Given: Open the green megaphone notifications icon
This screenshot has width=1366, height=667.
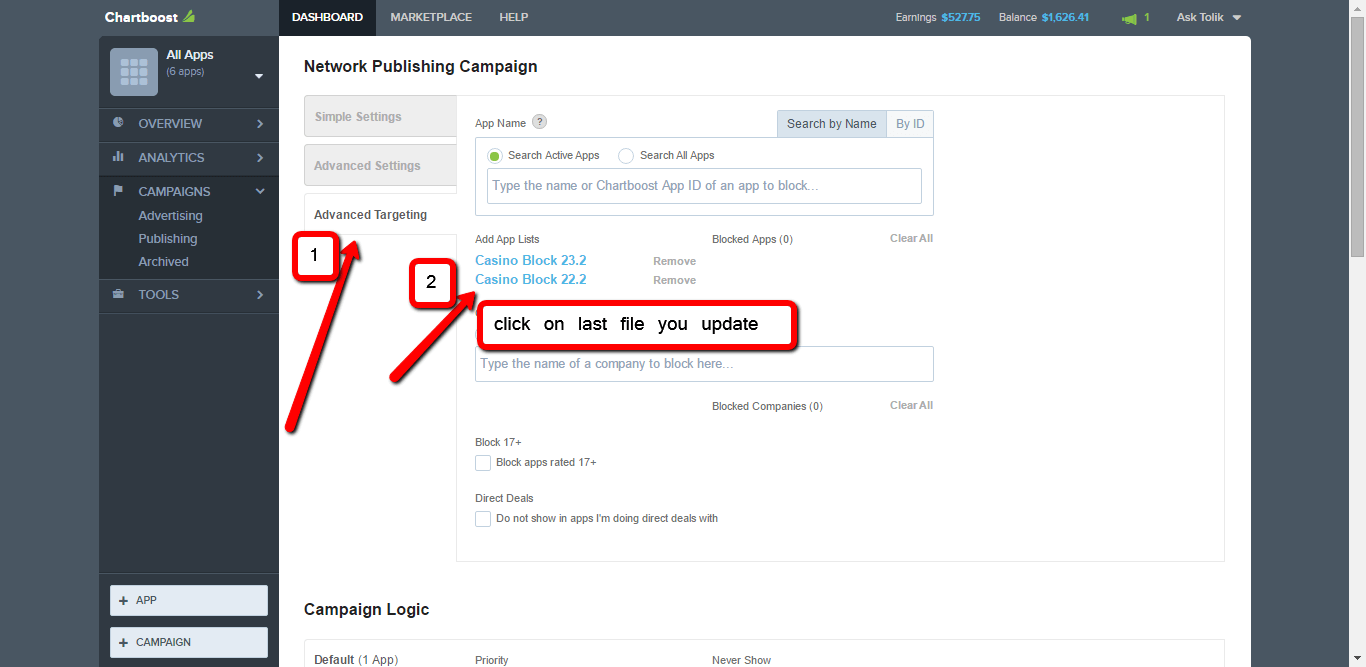Looking at the screenshot, I should [1129, 18].
